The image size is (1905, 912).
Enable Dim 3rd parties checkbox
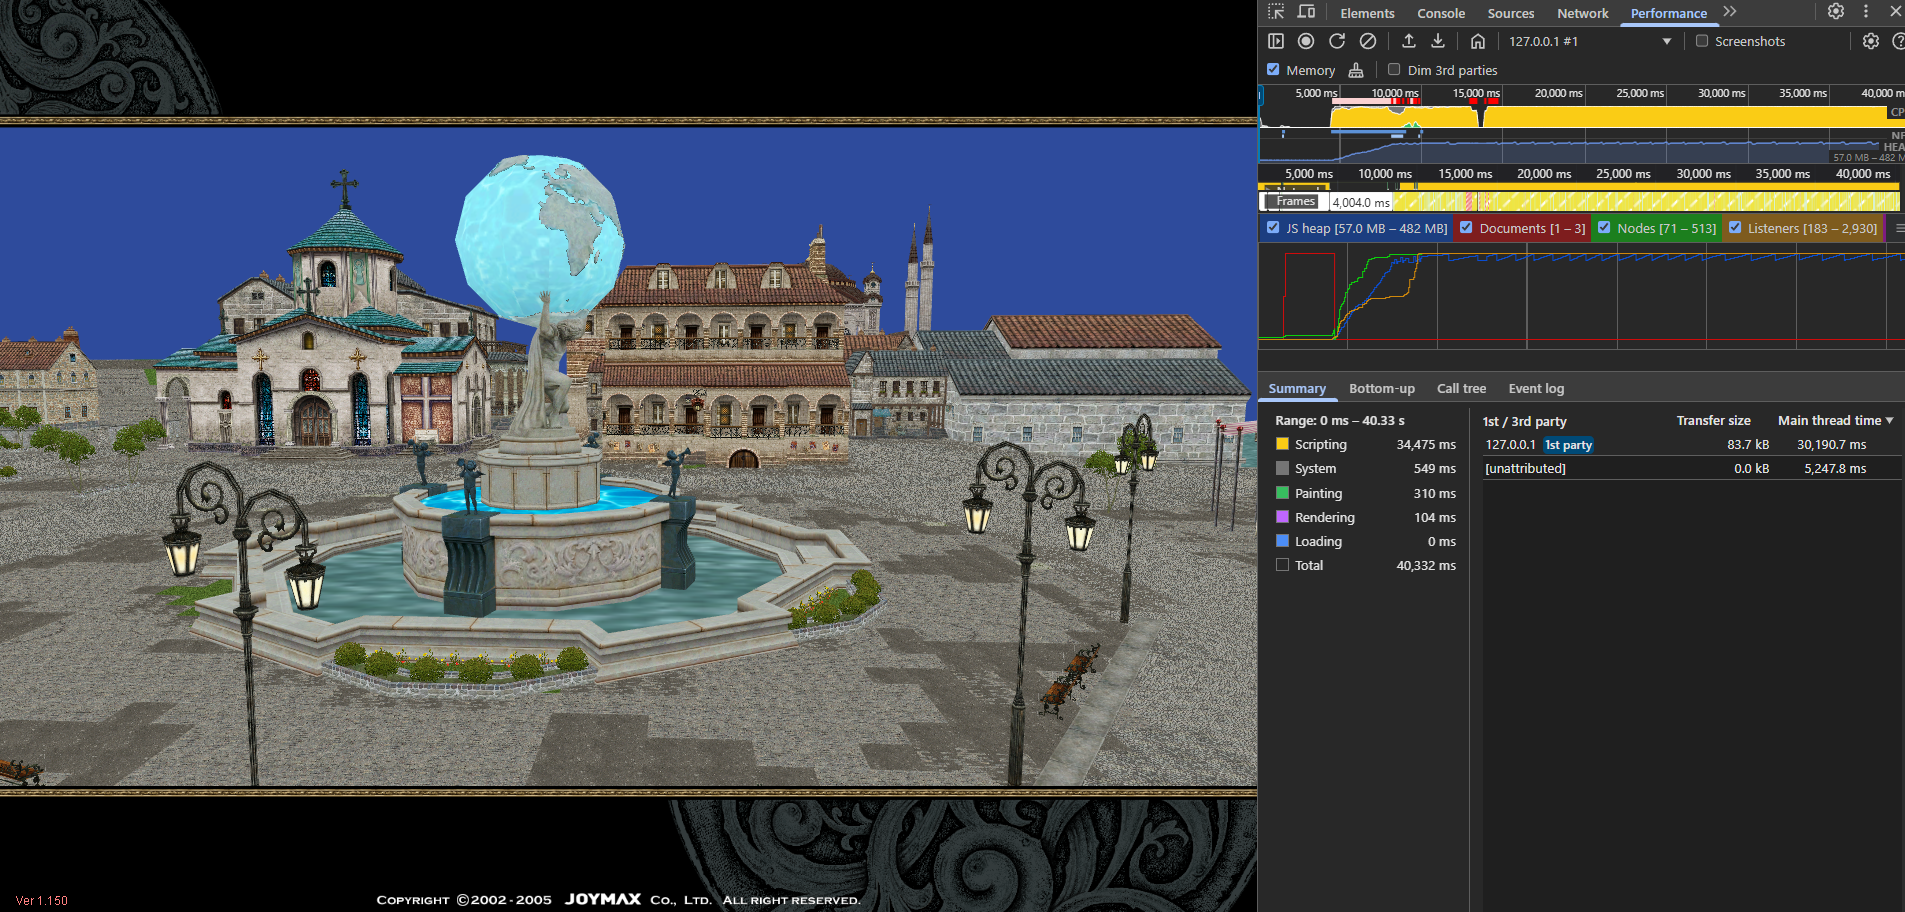(x=1394, y=70)
